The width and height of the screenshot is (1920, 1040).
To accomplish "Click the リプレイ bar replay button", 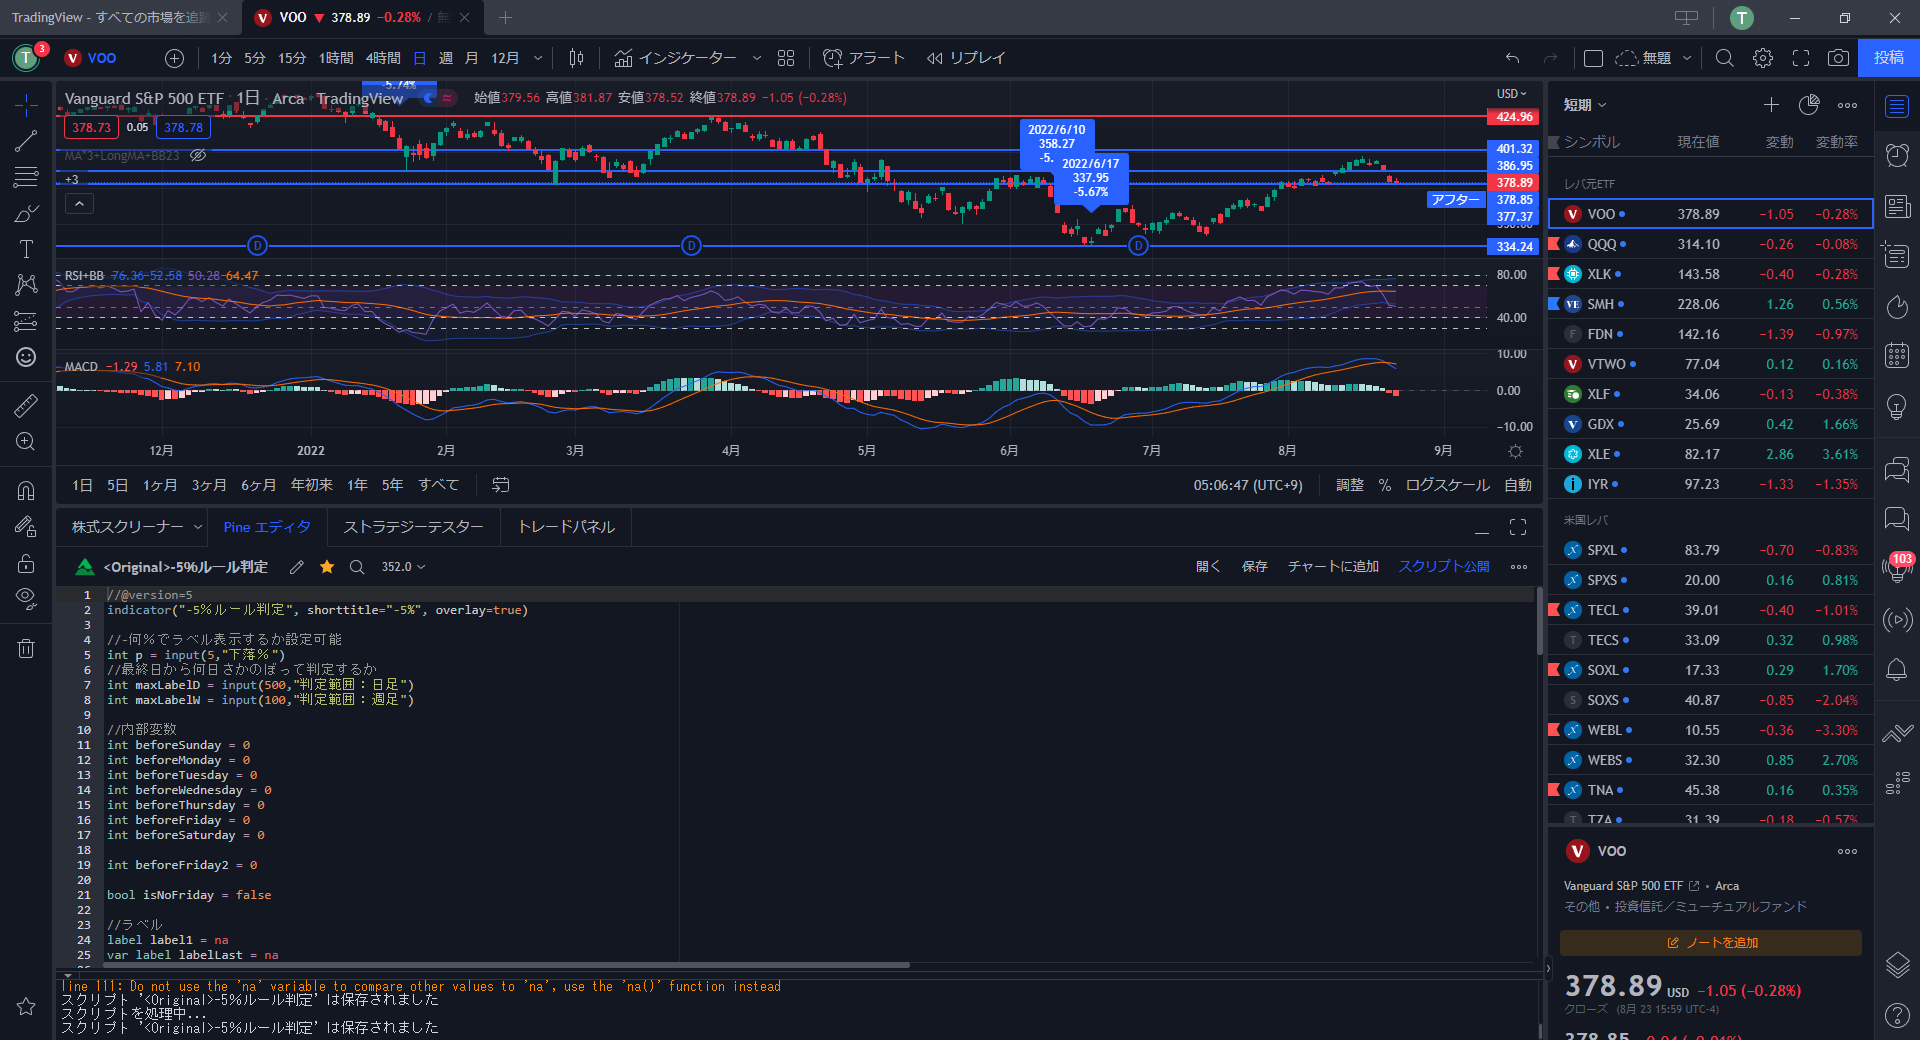I will coord(965,58).
